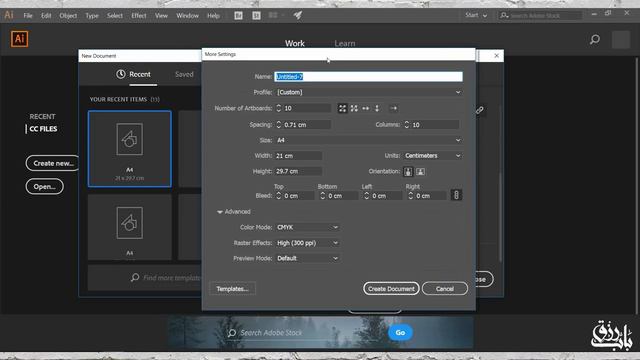Open the Type menu
The width and height of the screenshot is (640, 360).
92,16
